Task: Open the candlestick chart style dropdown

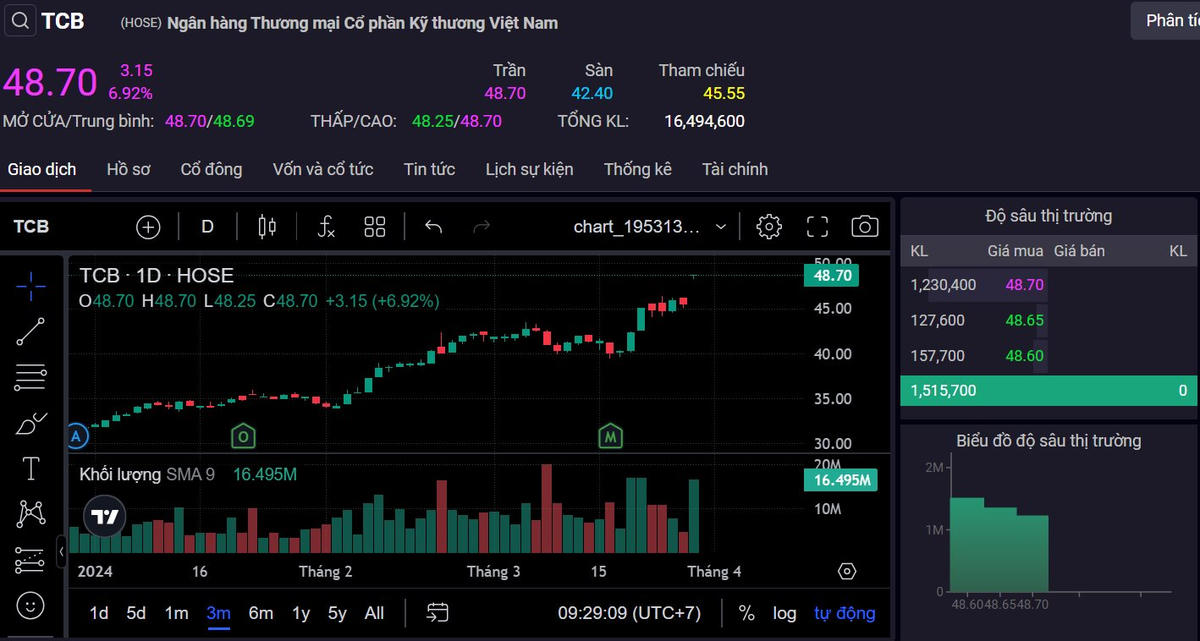Action: (267, 227)
